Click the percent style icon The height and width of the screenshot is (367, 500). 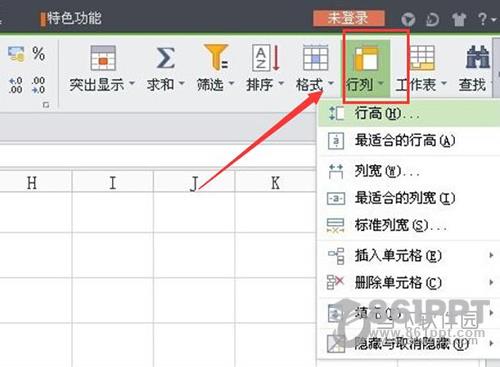click(38, 53)
